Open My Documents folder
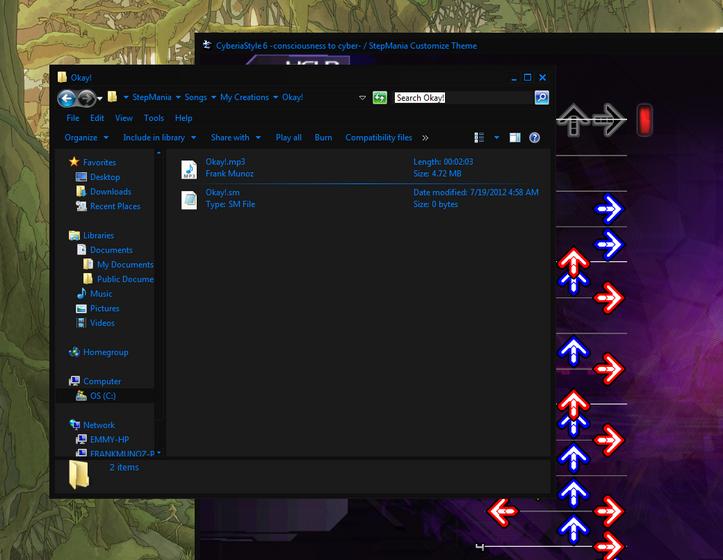This screenshot has width=723, height=560. [x=125, y=264]
